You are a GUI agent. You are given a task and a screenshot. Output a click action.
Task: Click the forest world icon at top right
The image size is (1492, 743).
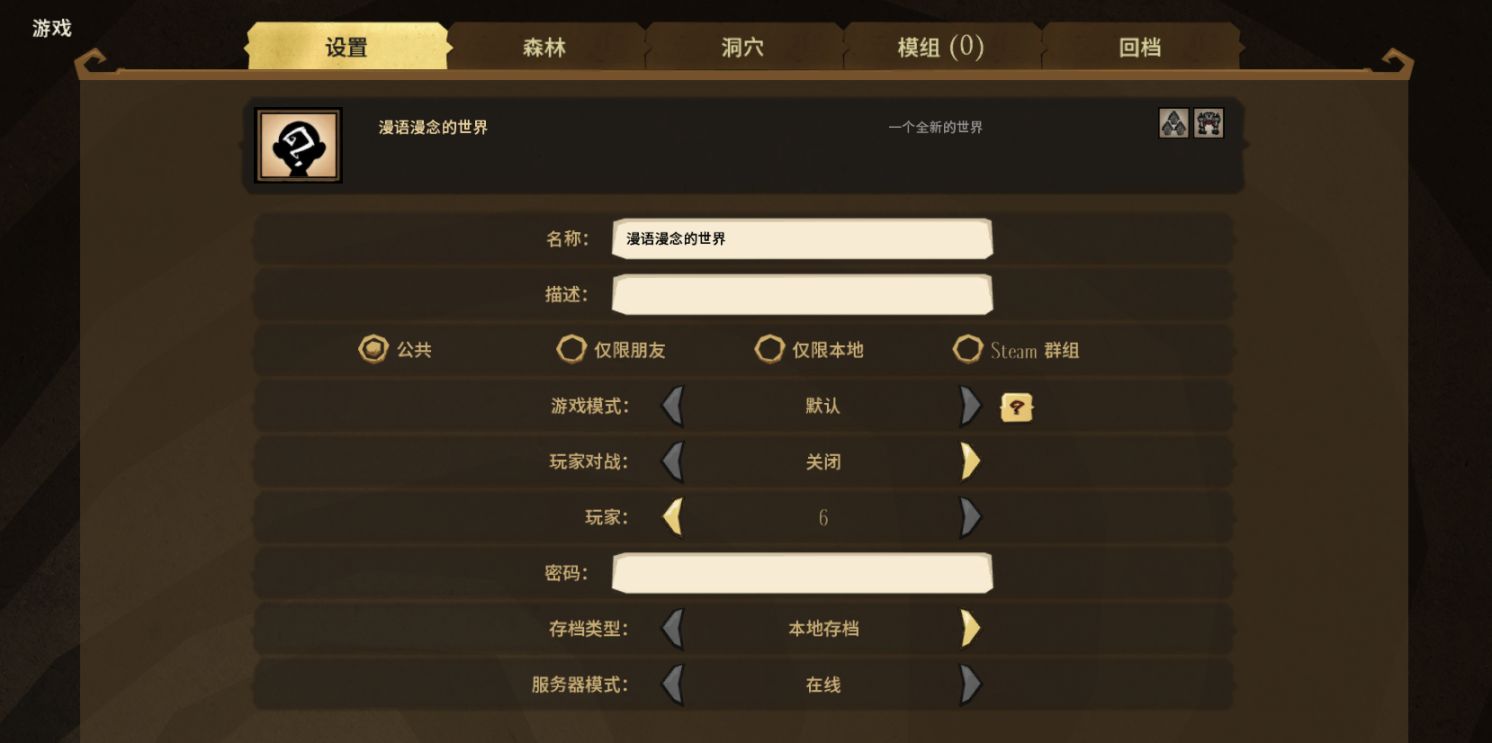click(1174, 123)
